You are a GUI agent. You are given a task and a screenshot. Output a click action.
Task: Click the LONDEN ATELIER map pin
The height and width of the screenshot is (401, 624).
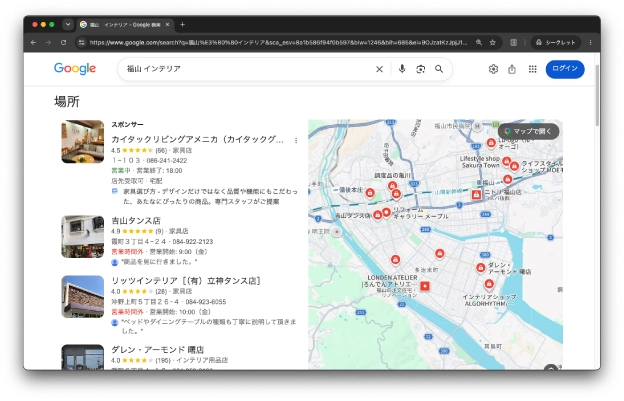tap(425, 286)
